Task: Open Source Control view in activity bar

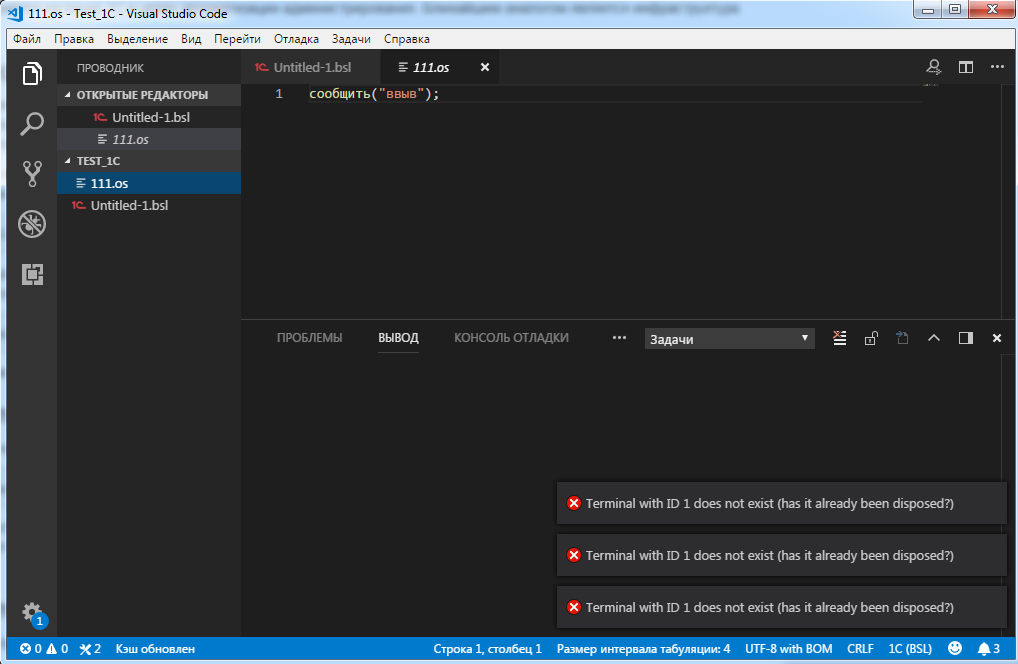Action: point(32,173)
